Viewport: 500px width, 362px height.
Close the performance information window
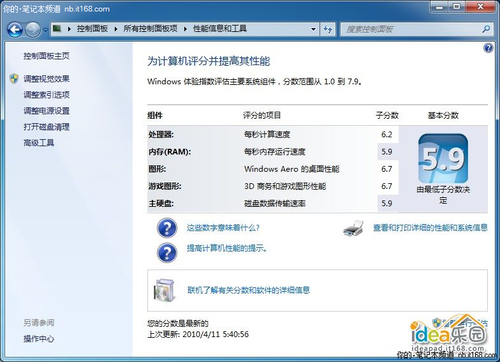480,7
